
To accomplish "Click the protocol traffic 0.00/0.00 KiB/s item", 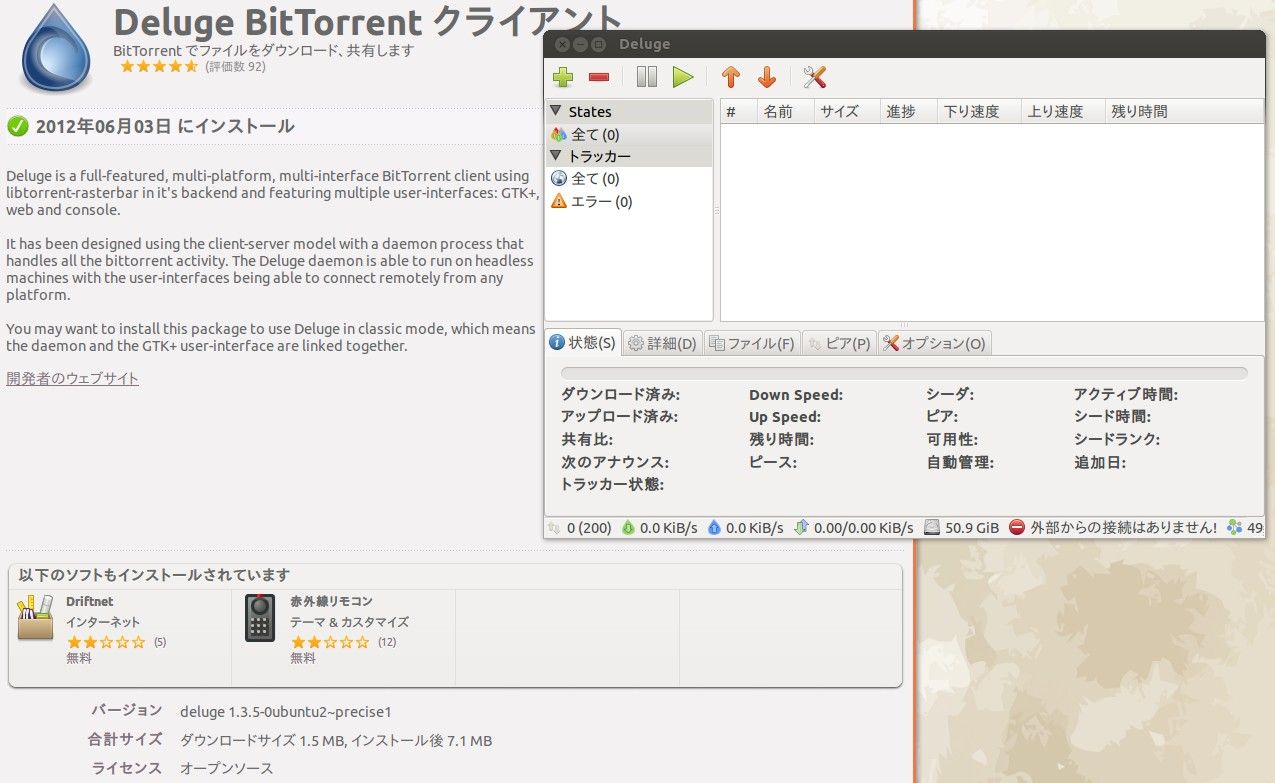I will click(854, 527).
